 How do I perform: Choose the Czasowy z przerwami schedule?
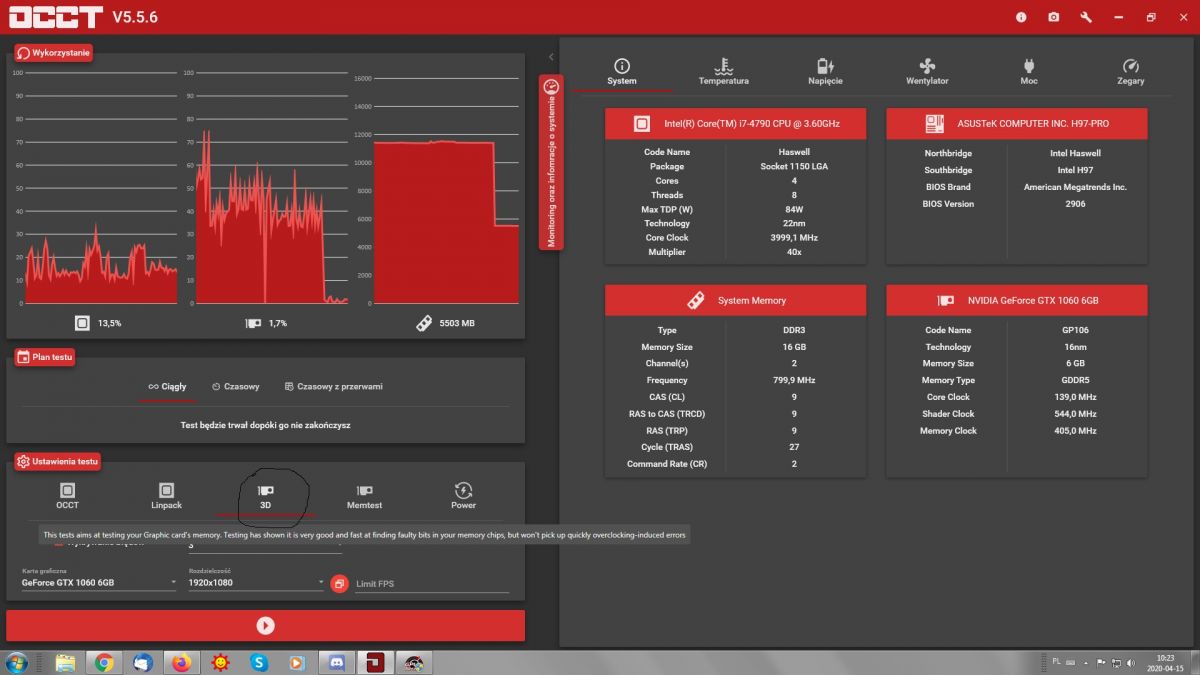tap(333, 386)
